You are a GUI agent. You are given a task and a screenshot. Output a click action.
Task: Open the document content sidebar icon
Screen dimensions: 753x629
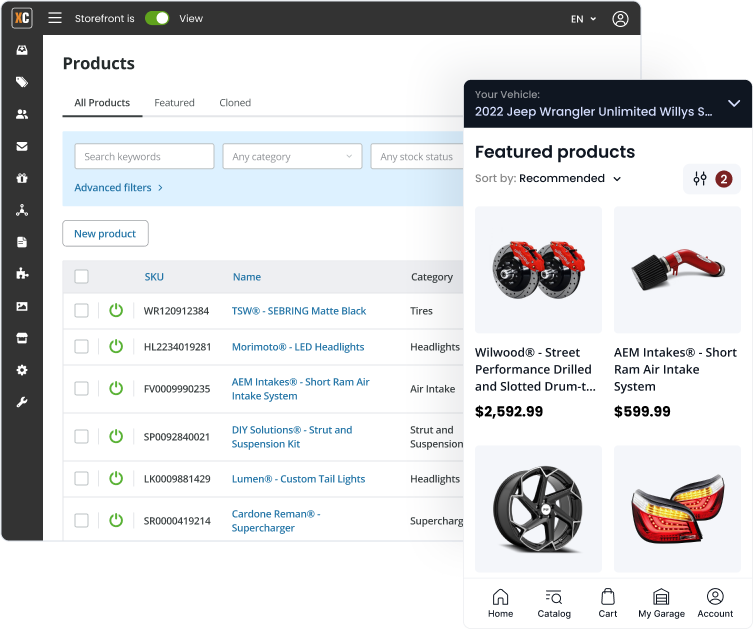click(x=22, y=242)
